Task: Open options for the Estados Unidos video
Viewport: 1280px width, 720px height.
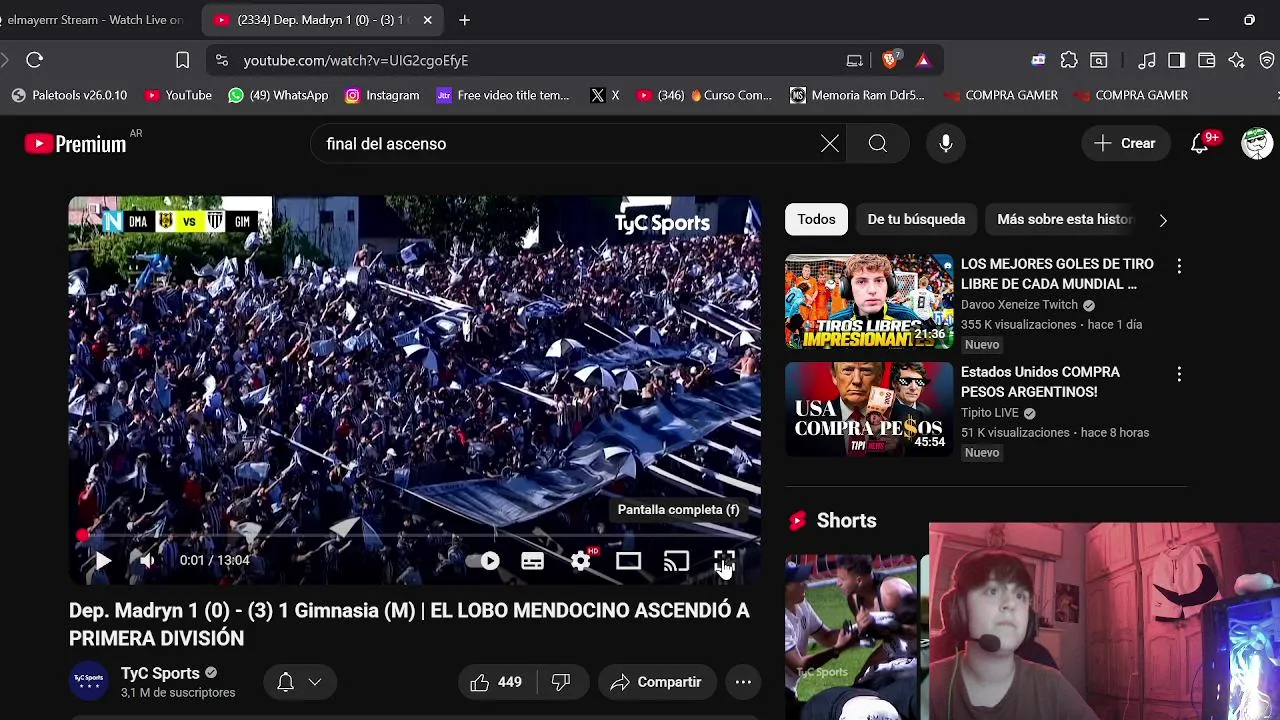Action: pyautogui.click(x=1179, y=374)
